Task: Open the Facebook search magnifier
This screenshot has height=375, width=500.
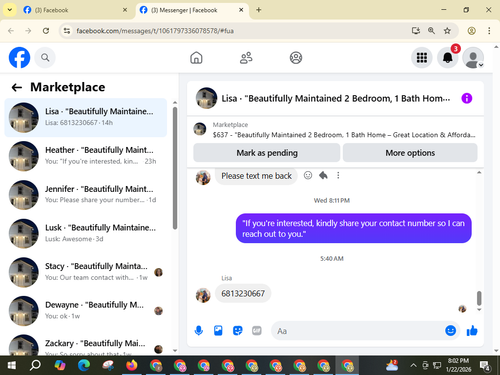Action: tap(45, 58)
